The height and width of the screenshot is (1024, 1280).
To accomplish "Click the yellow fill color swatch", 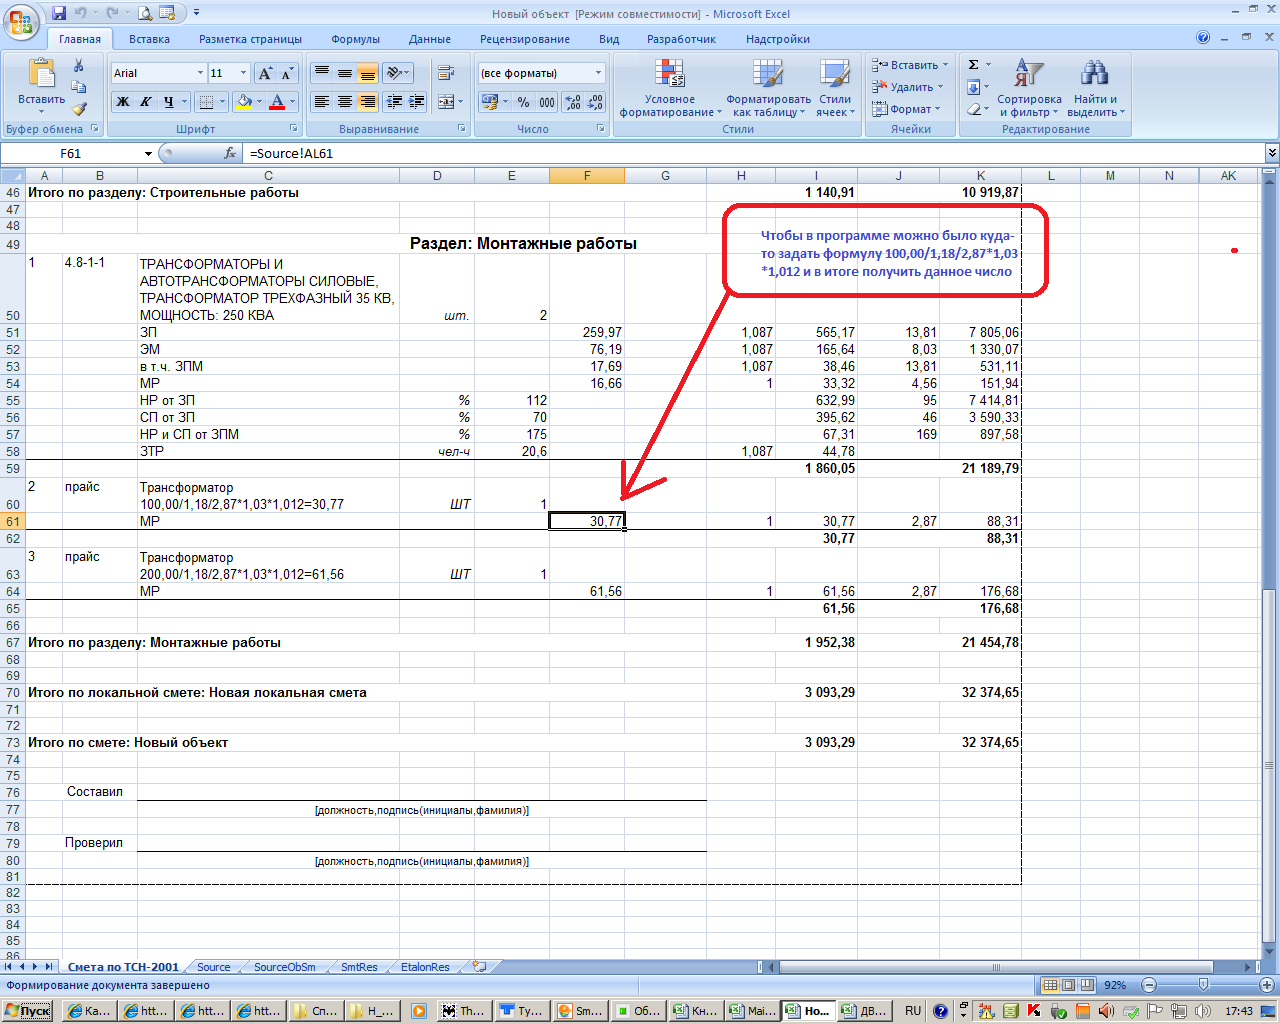I will pos(243,102).
